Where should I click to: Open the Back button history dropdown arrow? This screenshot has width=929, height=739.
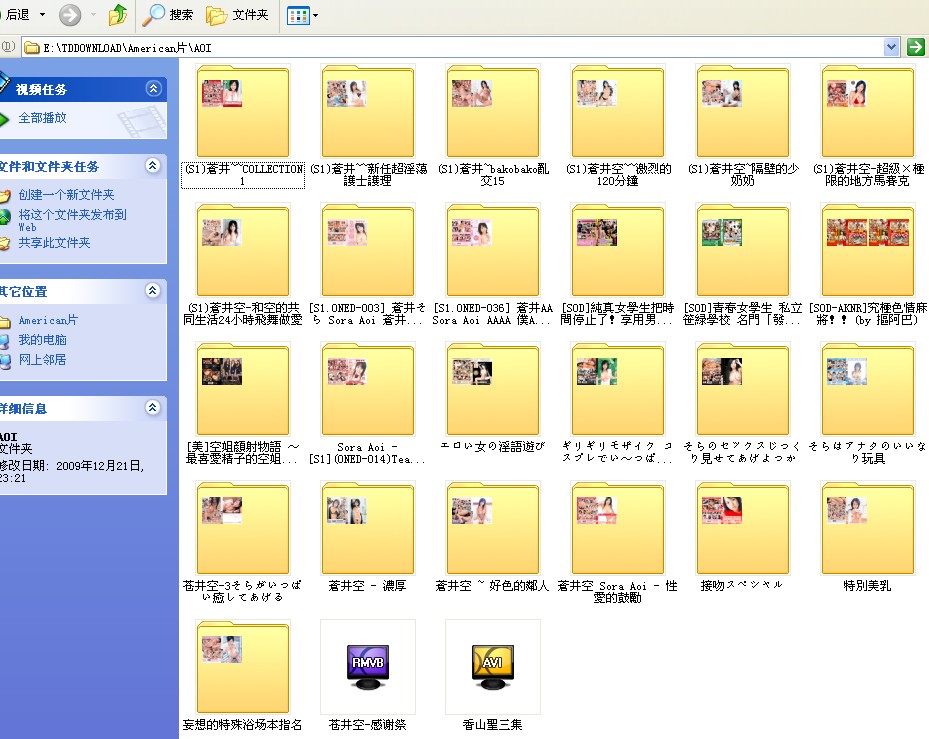pyautogui.click(x=41, y=15)
